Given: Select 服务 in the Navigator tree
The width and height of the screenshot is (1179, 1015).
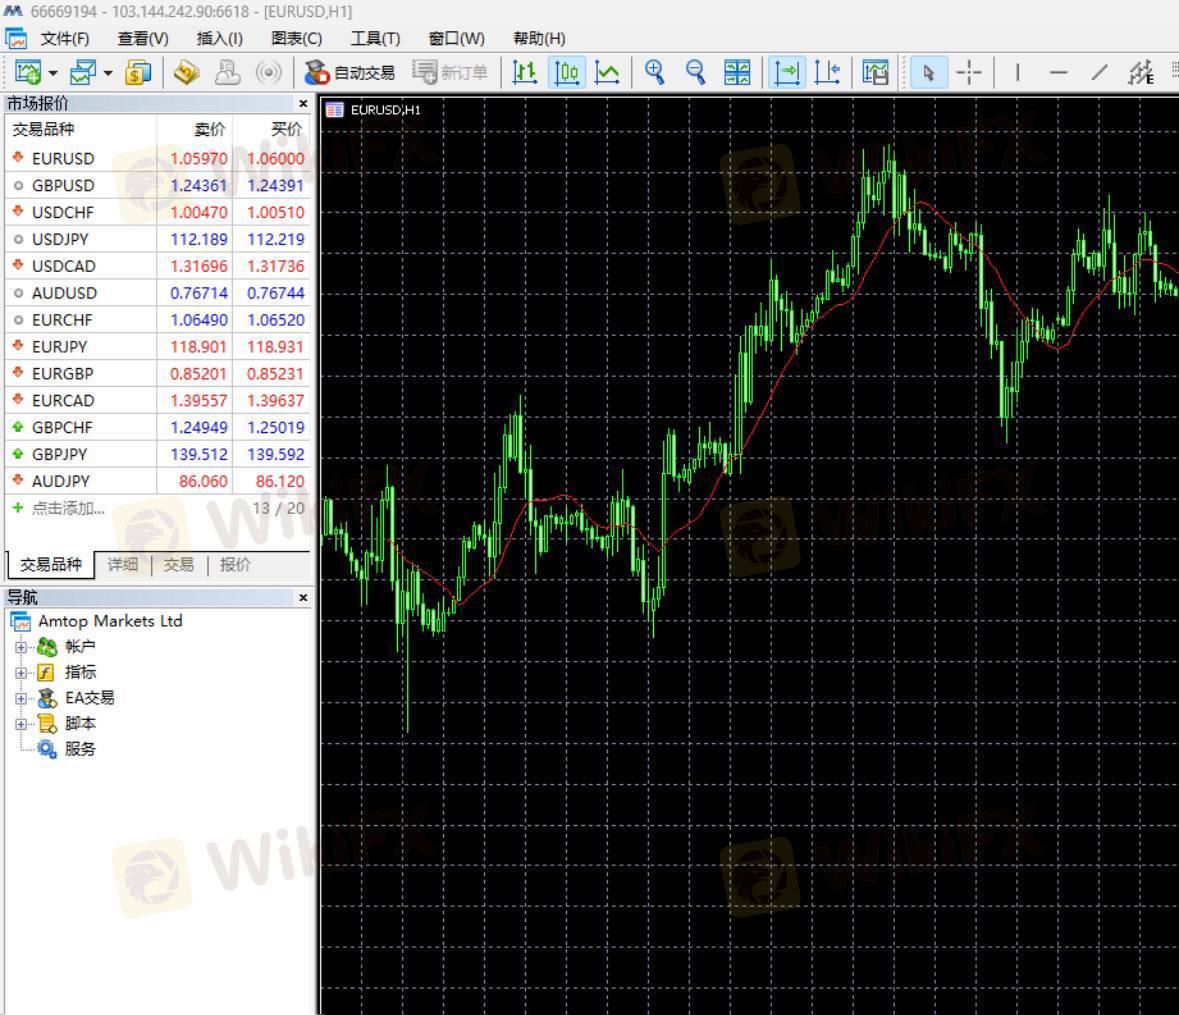Looking at the screenshot, I should [80, 749].
